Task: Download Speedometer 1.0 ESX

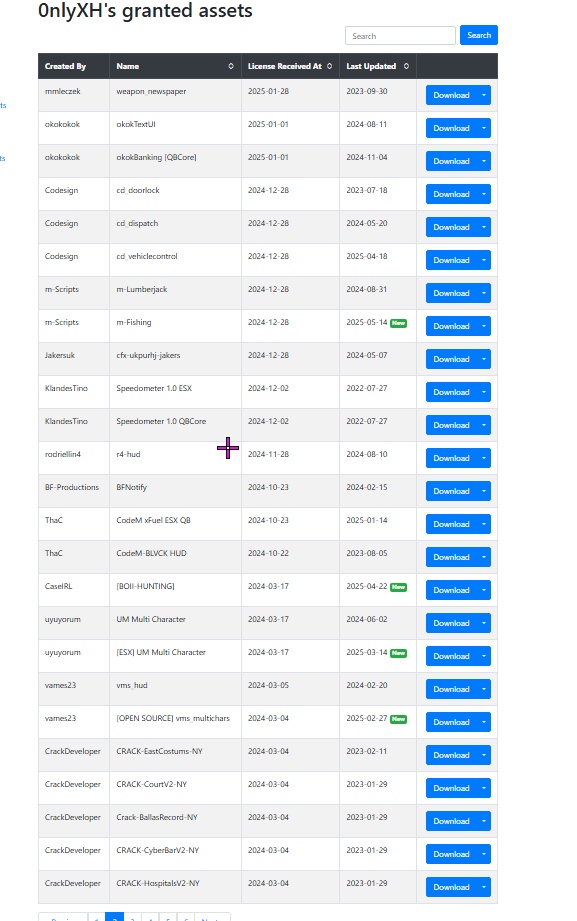Action: click(451, 392)
